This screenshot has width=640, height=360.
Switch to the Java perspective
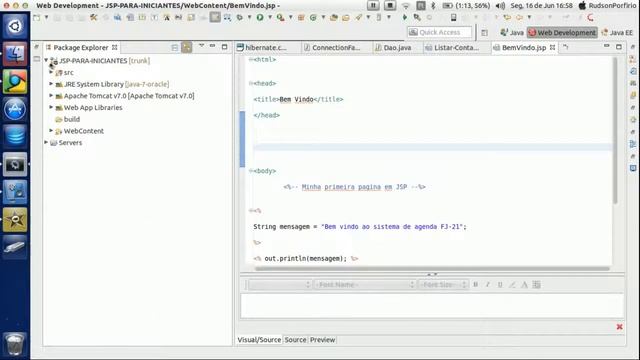[512, 33]
